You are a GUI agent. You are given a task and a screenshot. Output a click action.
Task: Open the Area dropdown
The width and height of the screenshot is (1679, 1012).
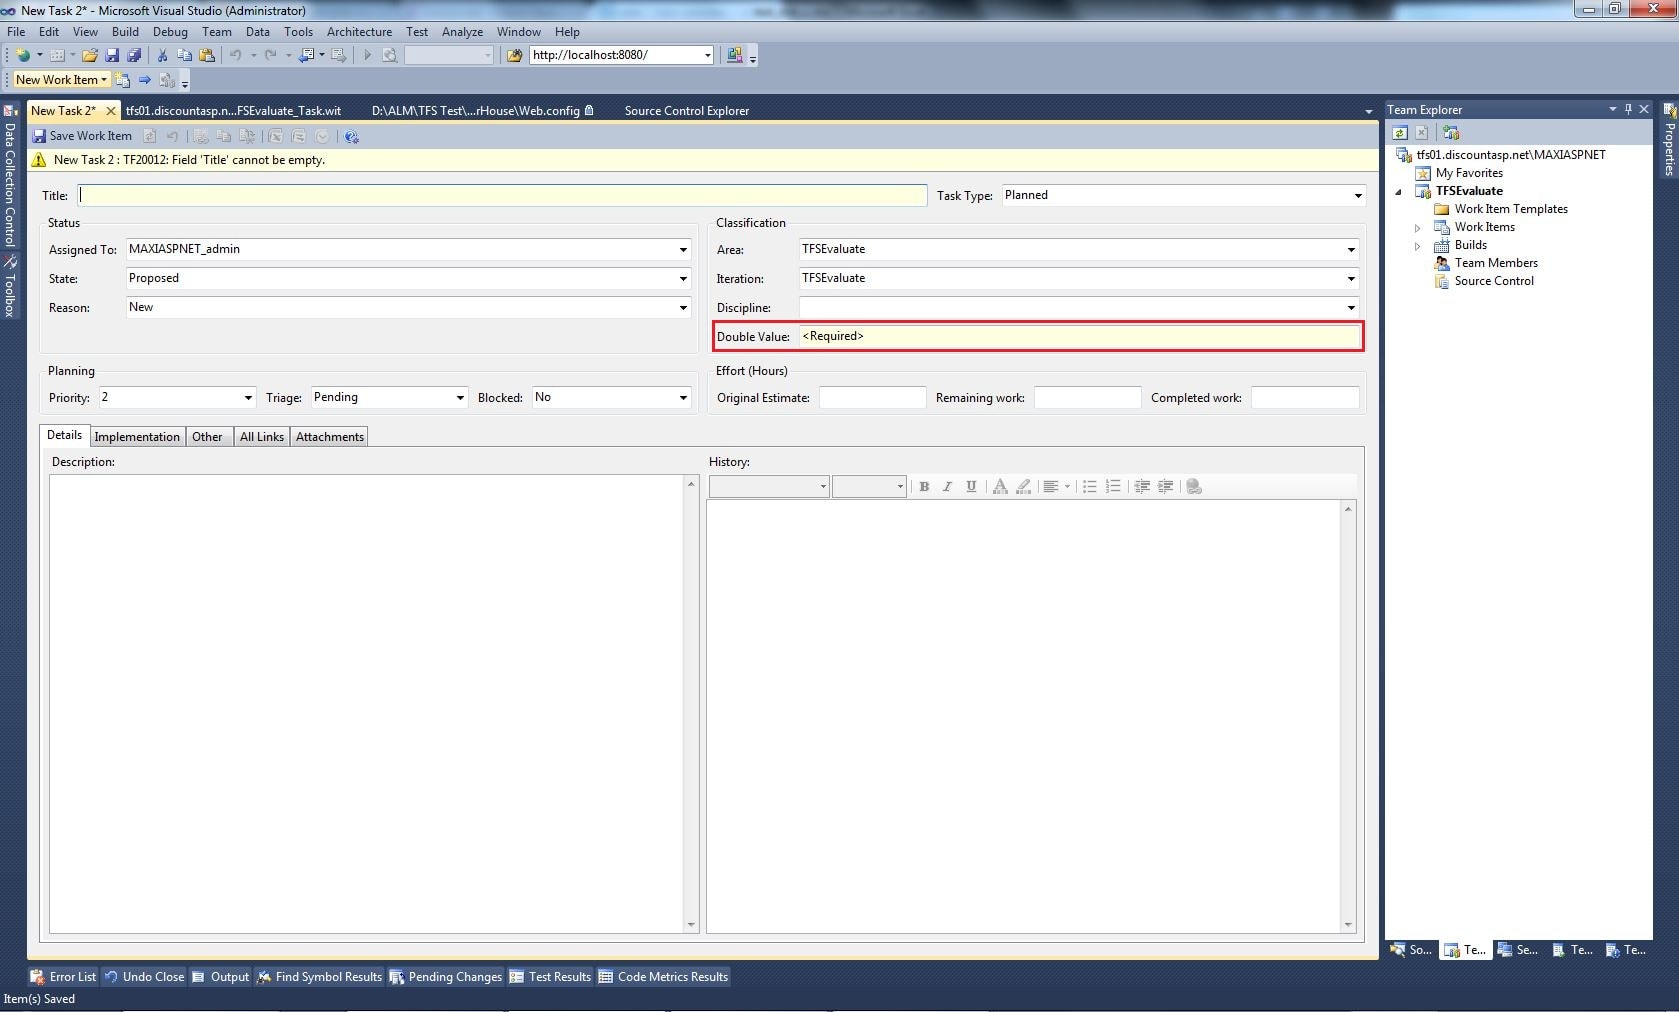point(1351,250)
